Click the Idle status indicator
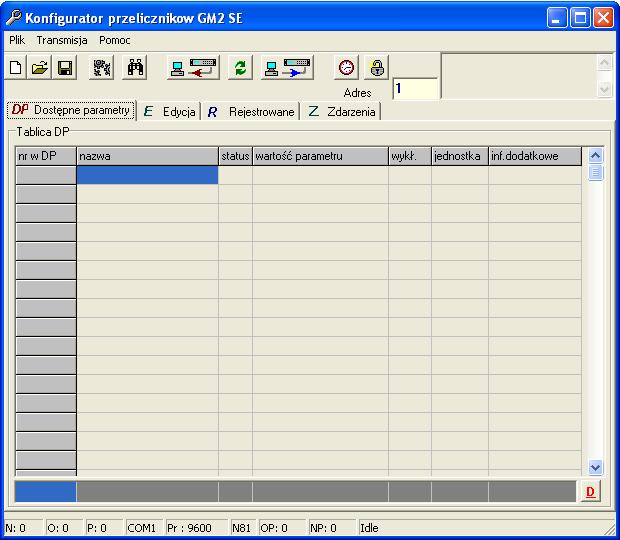The height and width of the screenshot is (540, 620). pos(369,528)
